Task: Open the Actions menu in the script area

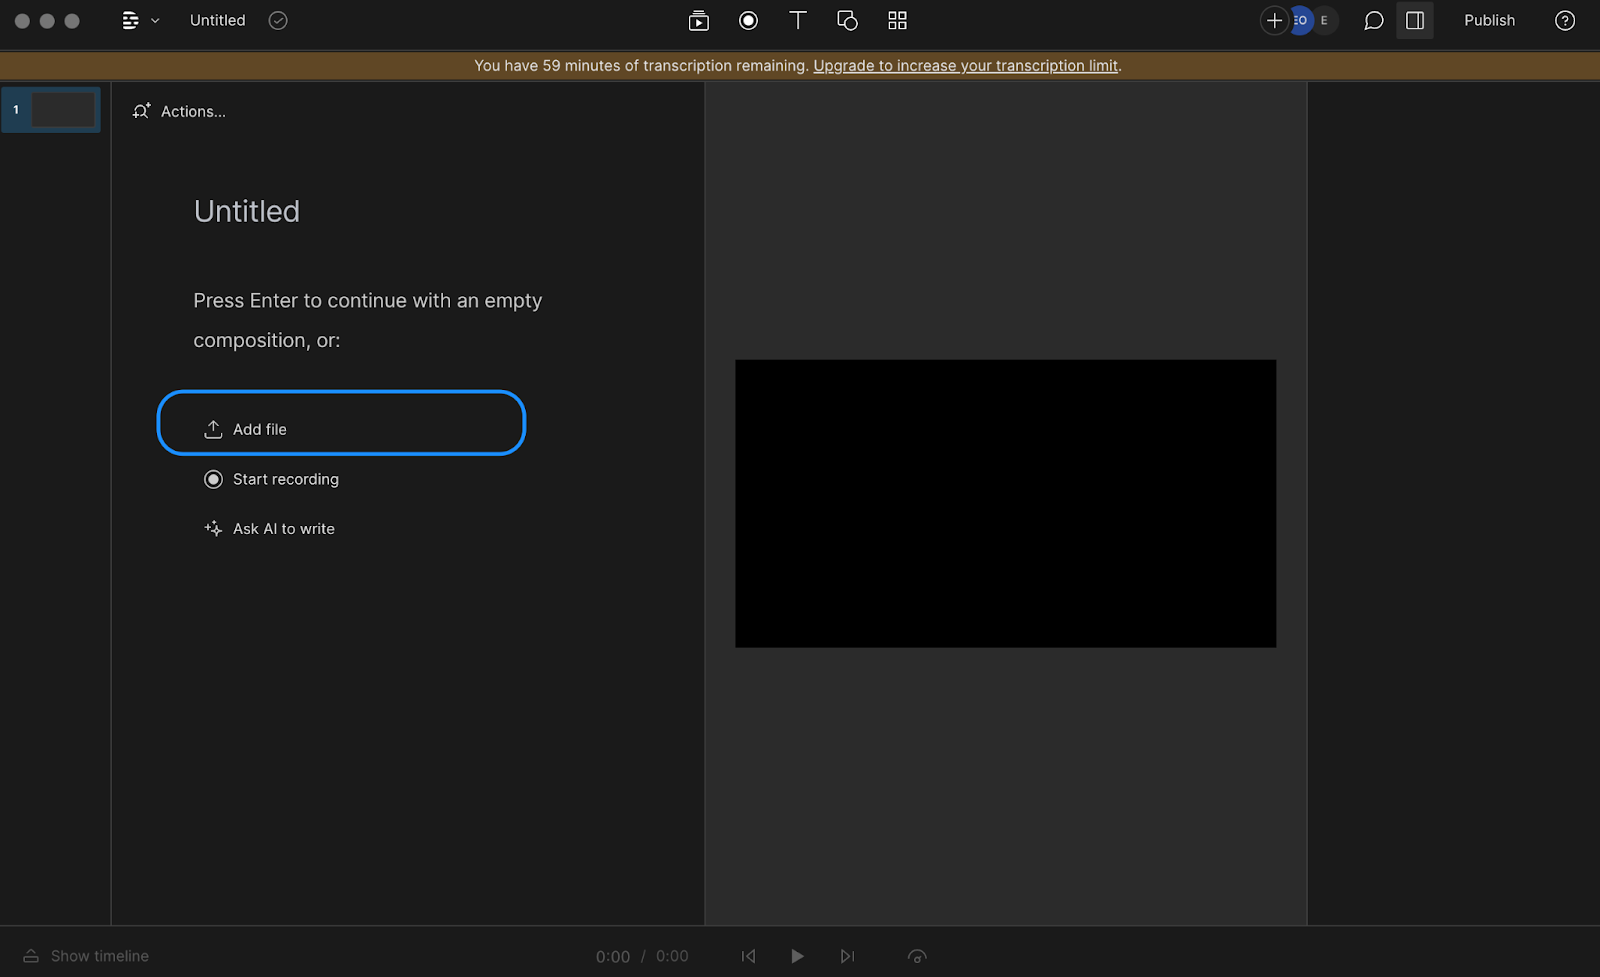Action: (x=180, y=111)
